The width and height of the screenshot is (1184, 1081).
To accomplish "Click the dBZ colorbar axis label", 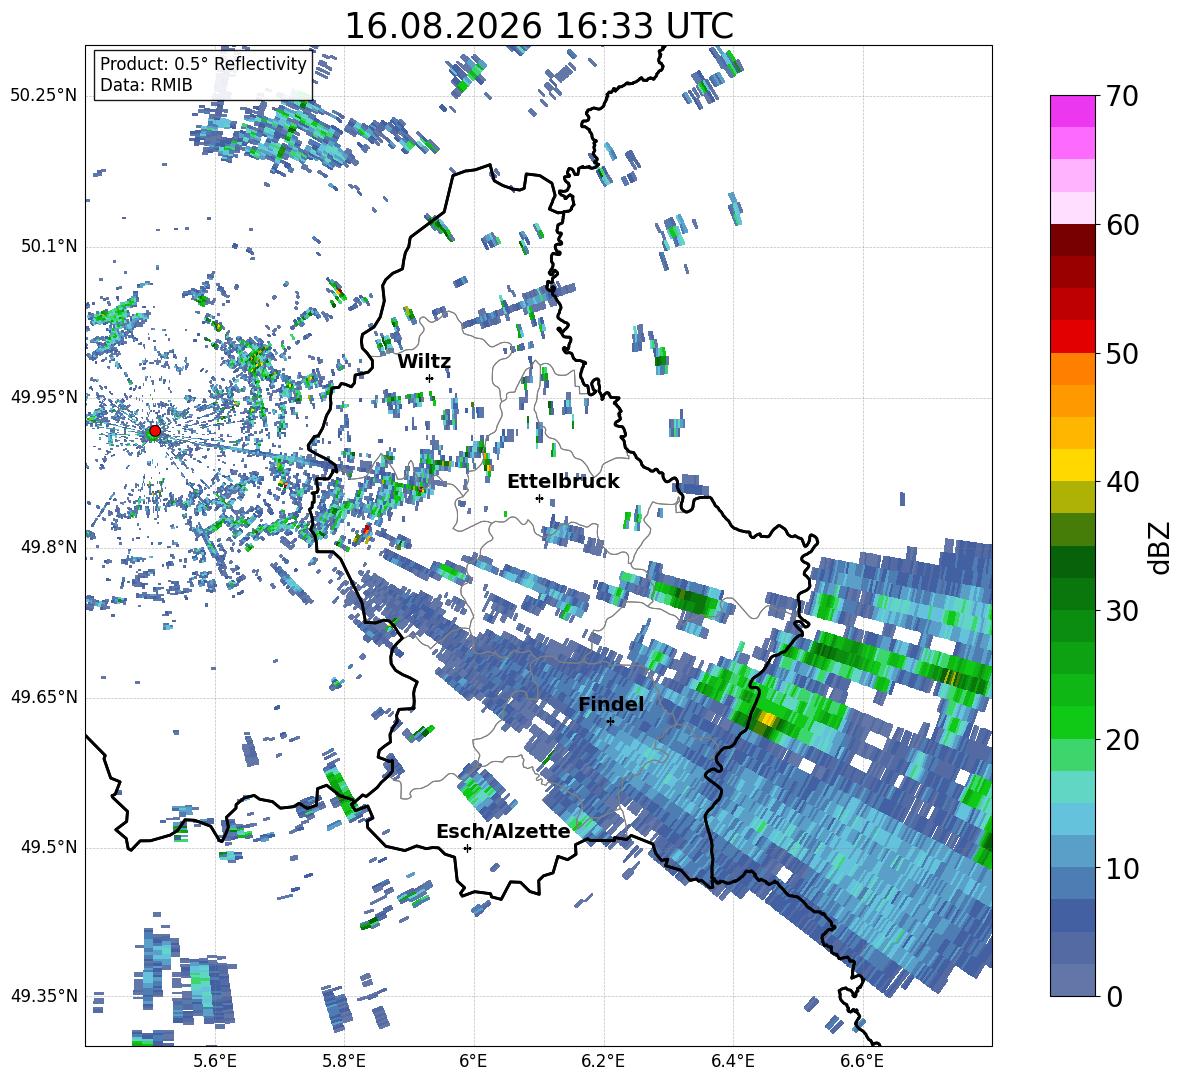I will pos(1161,547).
